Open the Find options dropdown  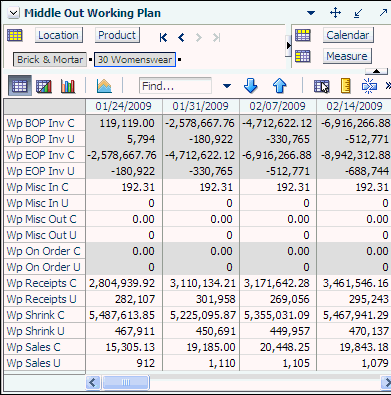pyautogui.click(x=227, y=86)
